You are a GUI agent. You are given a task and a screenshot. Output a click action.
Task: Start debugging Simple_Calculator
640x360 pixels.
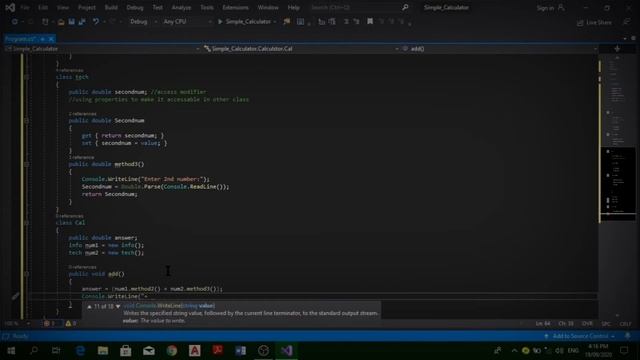coord(247,21)
